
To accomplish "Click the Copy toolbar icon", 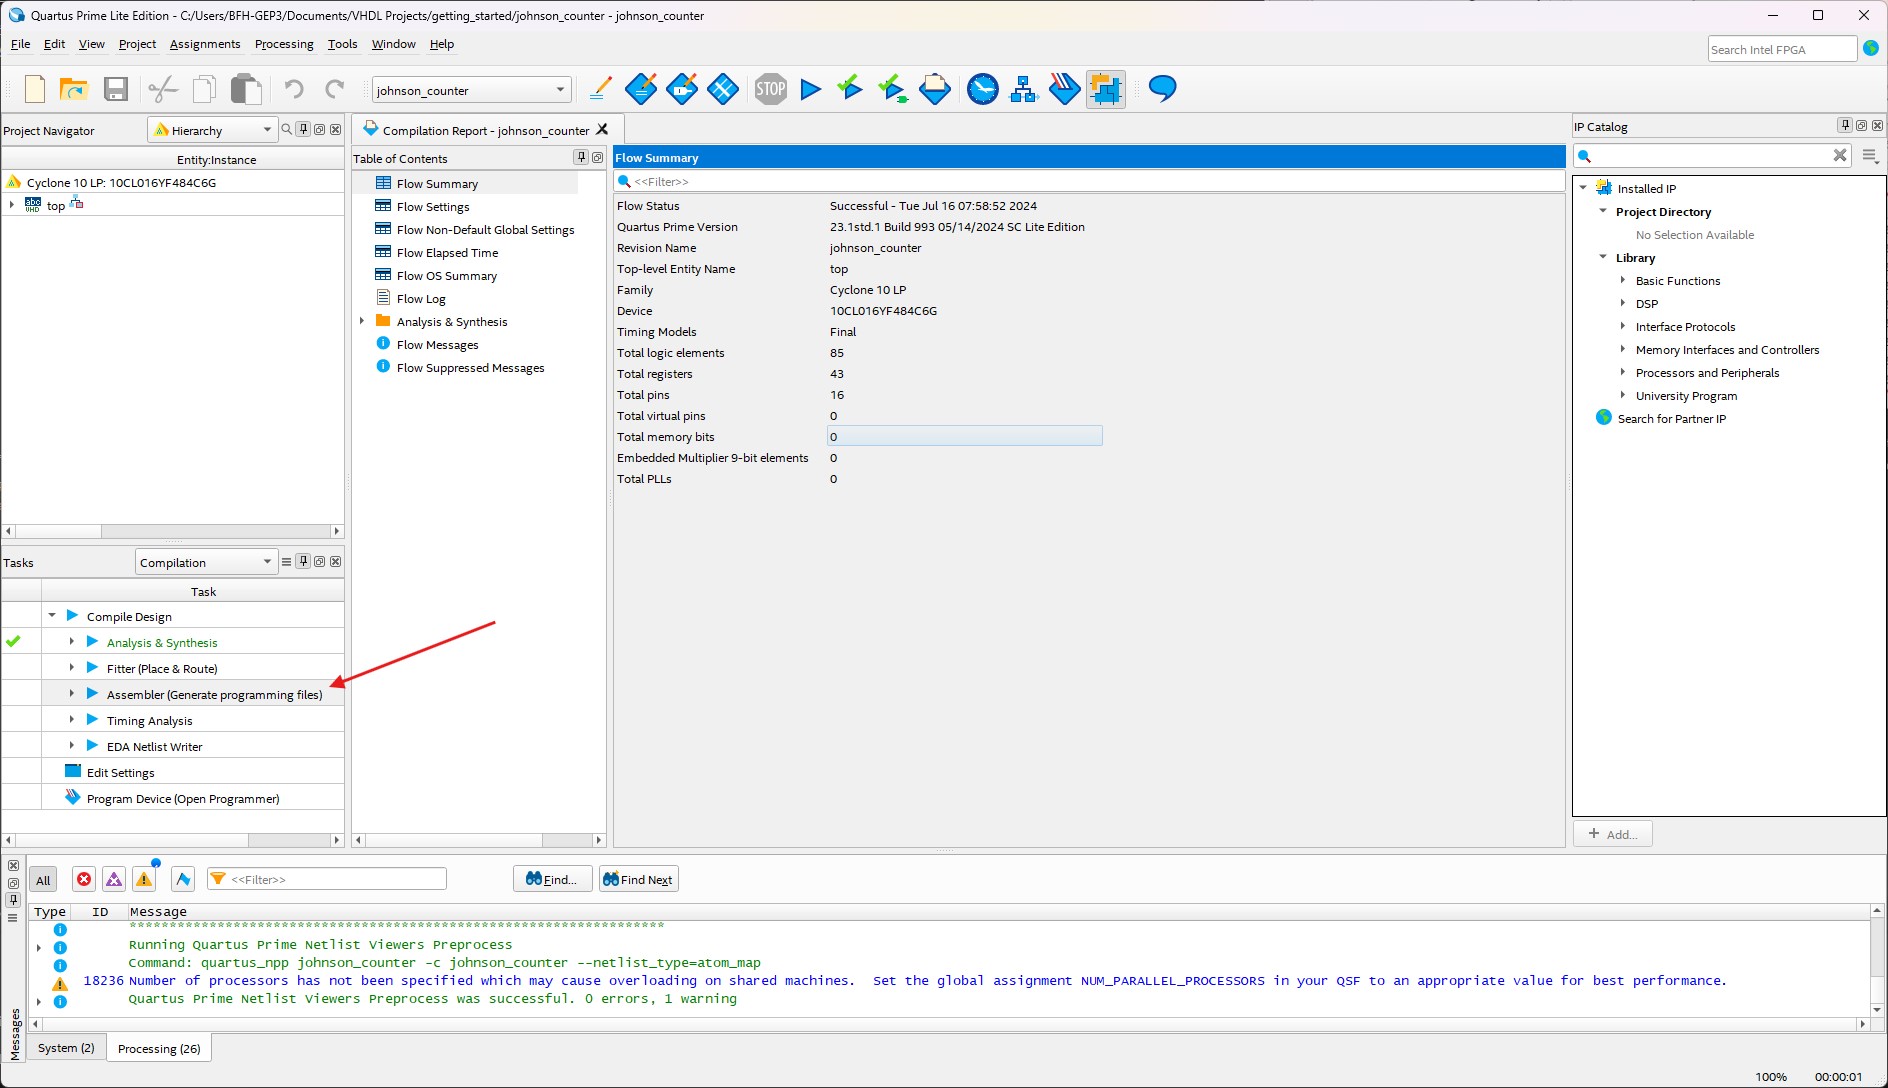I will (x=204, y=90).
